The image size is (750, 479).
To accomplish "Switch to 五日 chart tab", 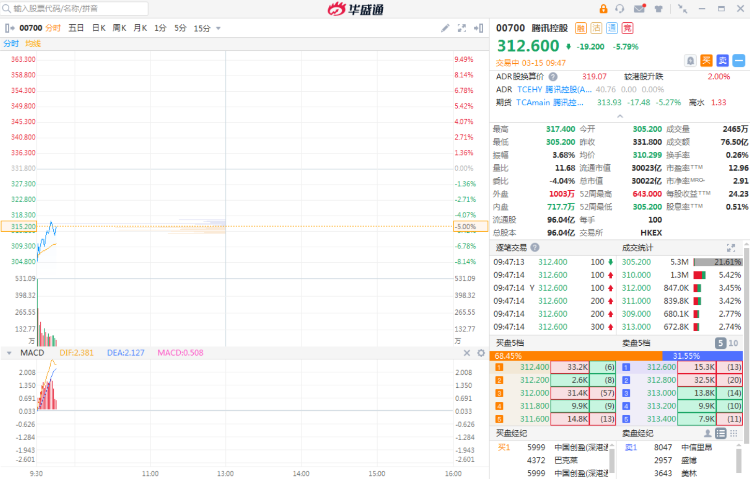I will [x=76, y=28].
